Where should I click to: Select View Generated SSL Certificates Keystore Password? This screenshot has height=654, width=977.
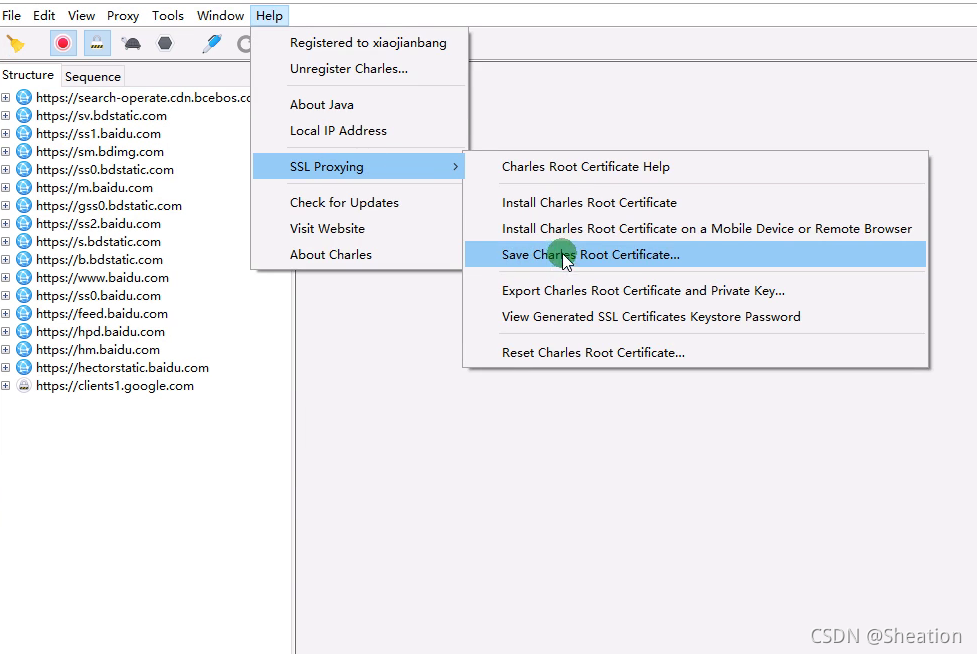(x=695, y=316)
